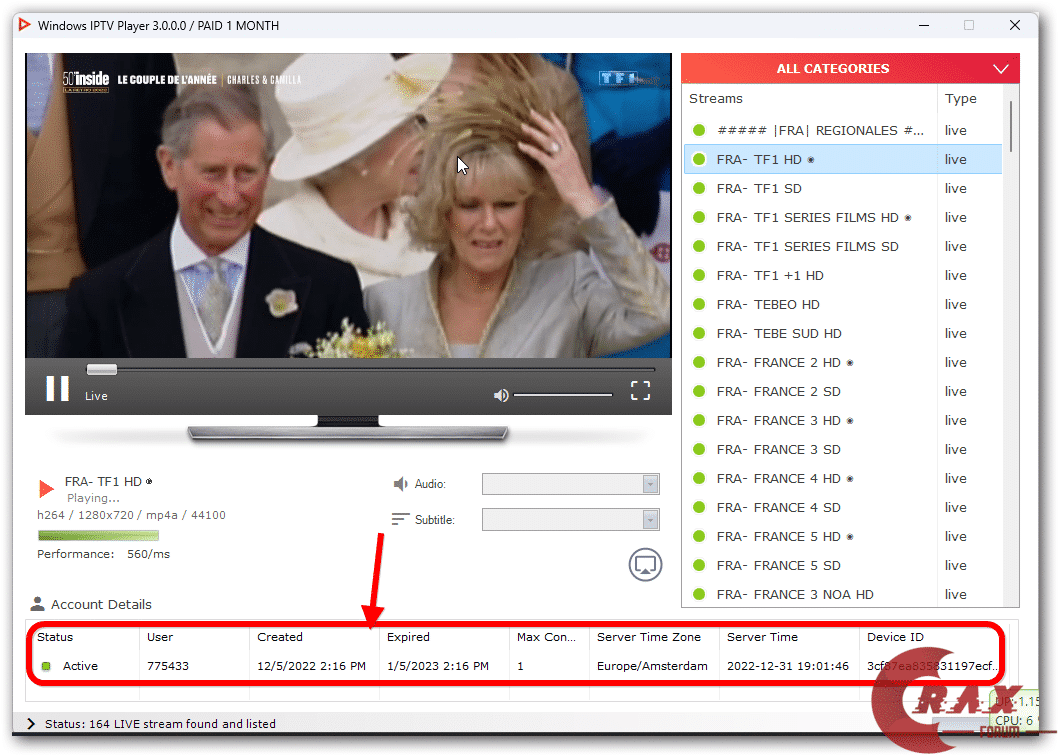Image resolution: width=1059 pixels, height=756 pixels.
Task: Click the video seek bar handle
Action: point(102,370)
